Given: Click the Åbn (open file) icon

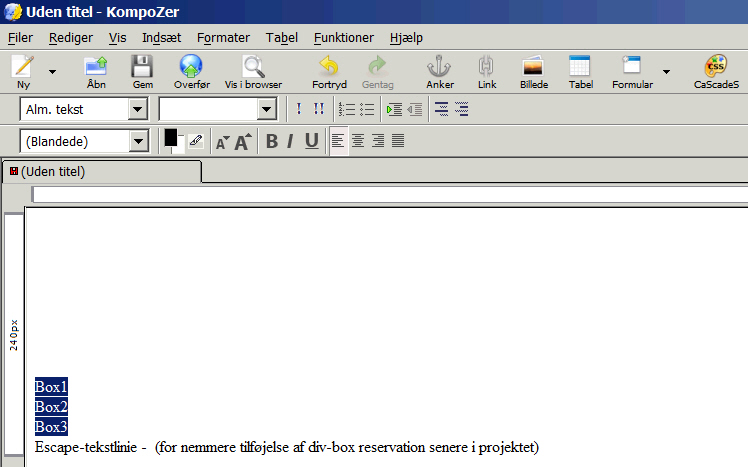Looking at the screenshot, I should (x=96, y=71).
